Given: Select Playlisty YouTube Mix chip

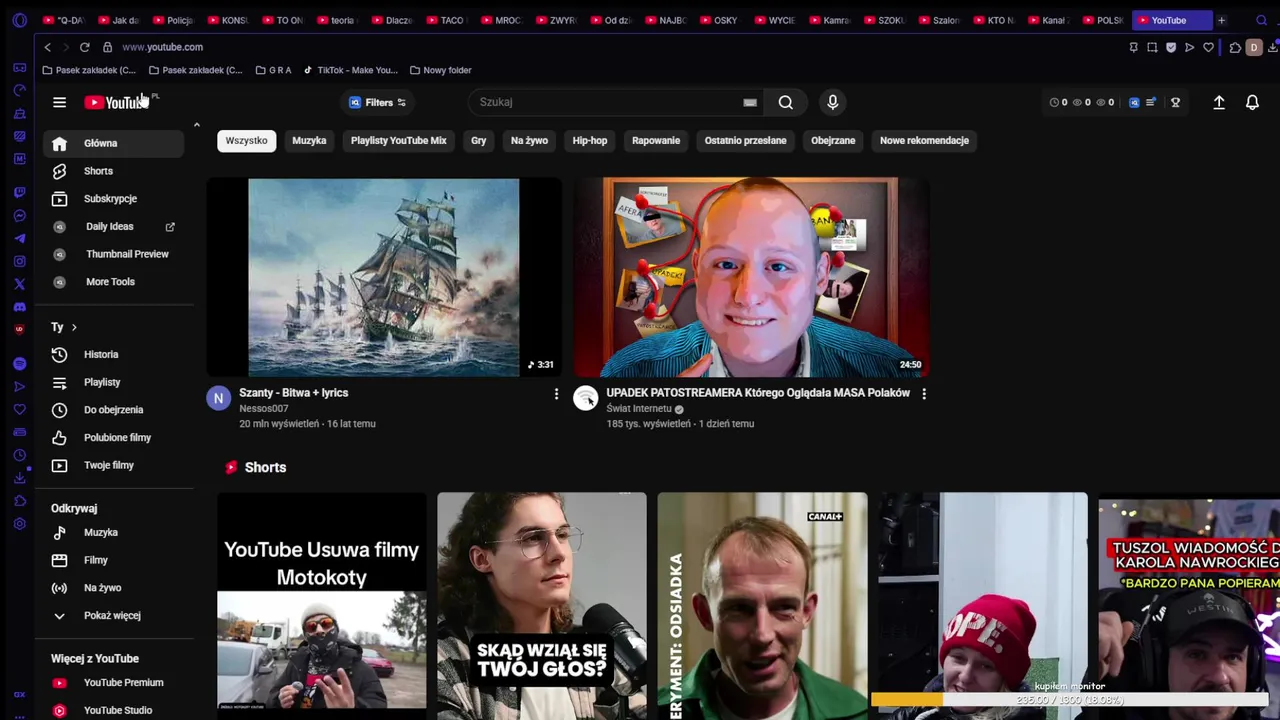Looking at the screenshot, I should click(398, 141).
